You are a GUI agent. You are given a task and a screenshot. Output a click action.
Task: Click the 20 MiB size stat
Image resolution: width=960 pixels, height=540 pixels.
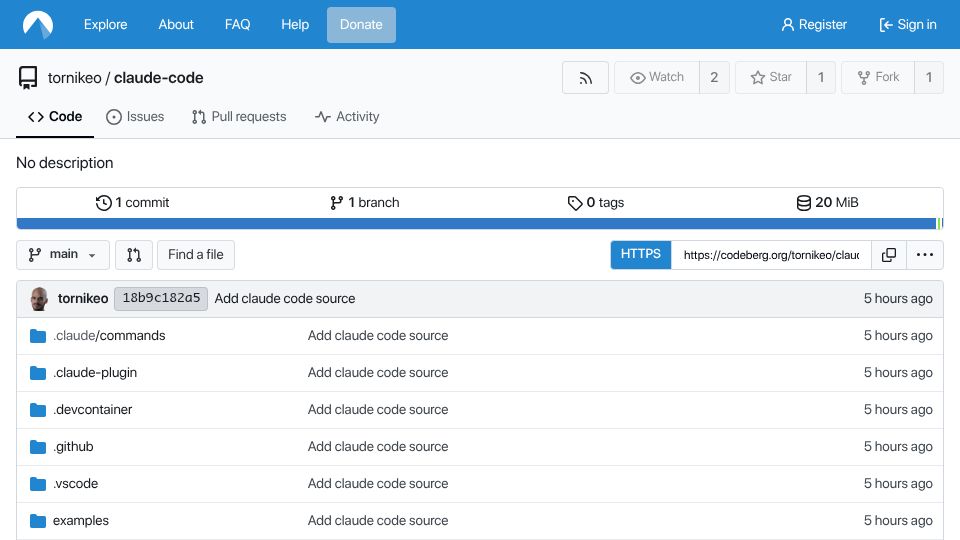(827, 203)
